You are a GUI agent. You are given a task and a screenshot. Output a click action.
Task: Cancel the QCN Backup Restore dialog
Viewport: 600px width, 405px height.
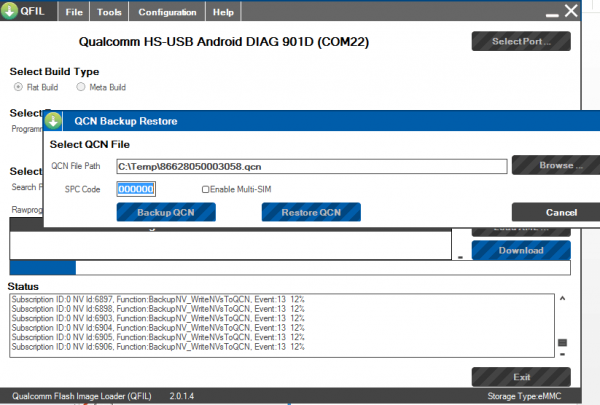click(x=556, y=212)
